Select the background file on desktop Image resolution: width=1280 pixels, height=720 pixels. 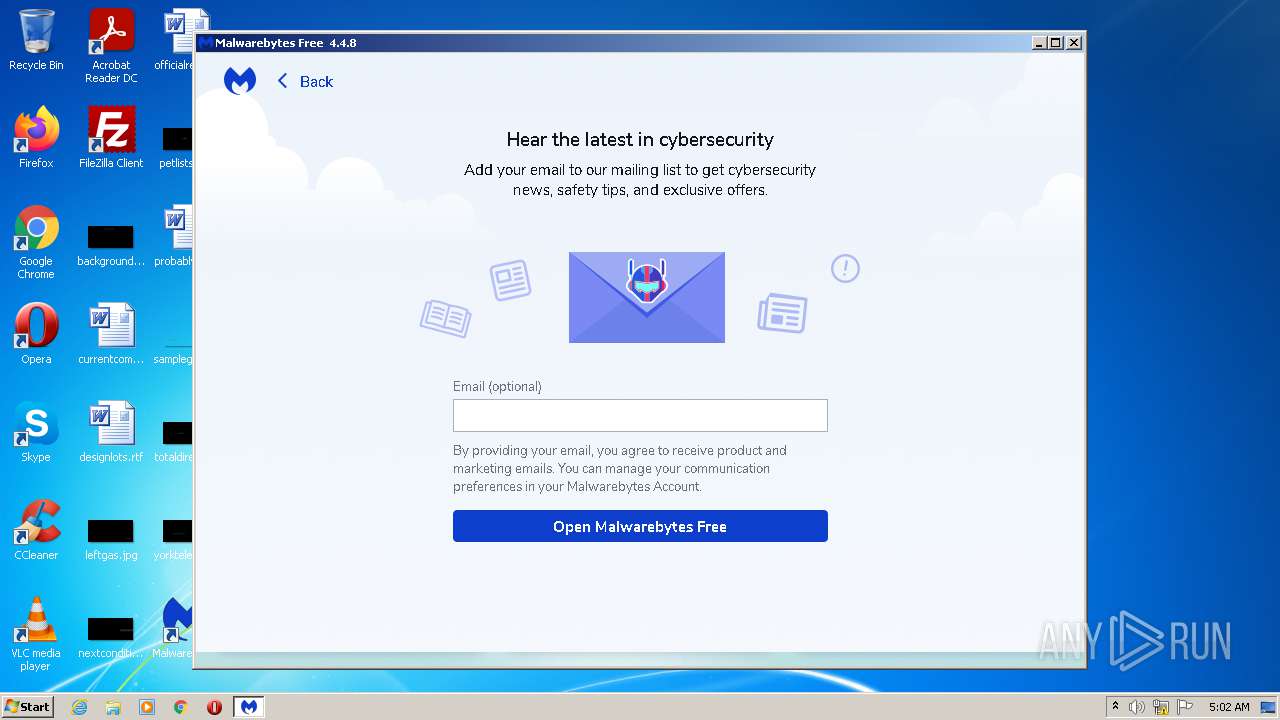click(x=111, y=245)
